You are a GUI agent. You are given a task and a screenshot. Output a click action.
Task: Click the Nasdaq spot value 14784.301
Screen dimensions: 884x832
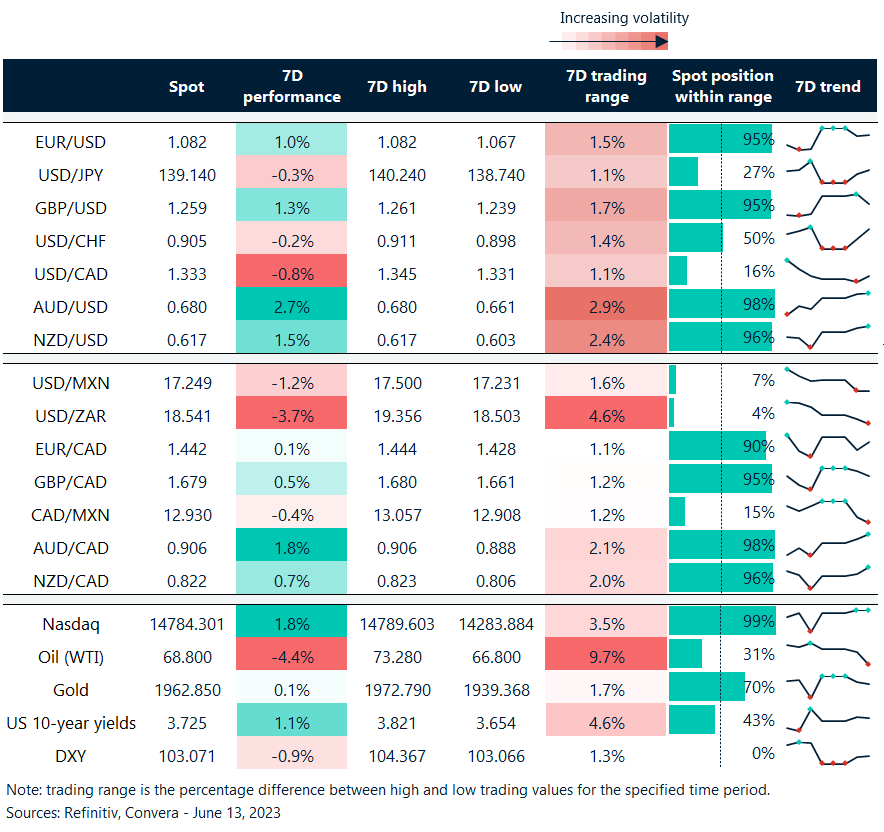coord(187,624)
